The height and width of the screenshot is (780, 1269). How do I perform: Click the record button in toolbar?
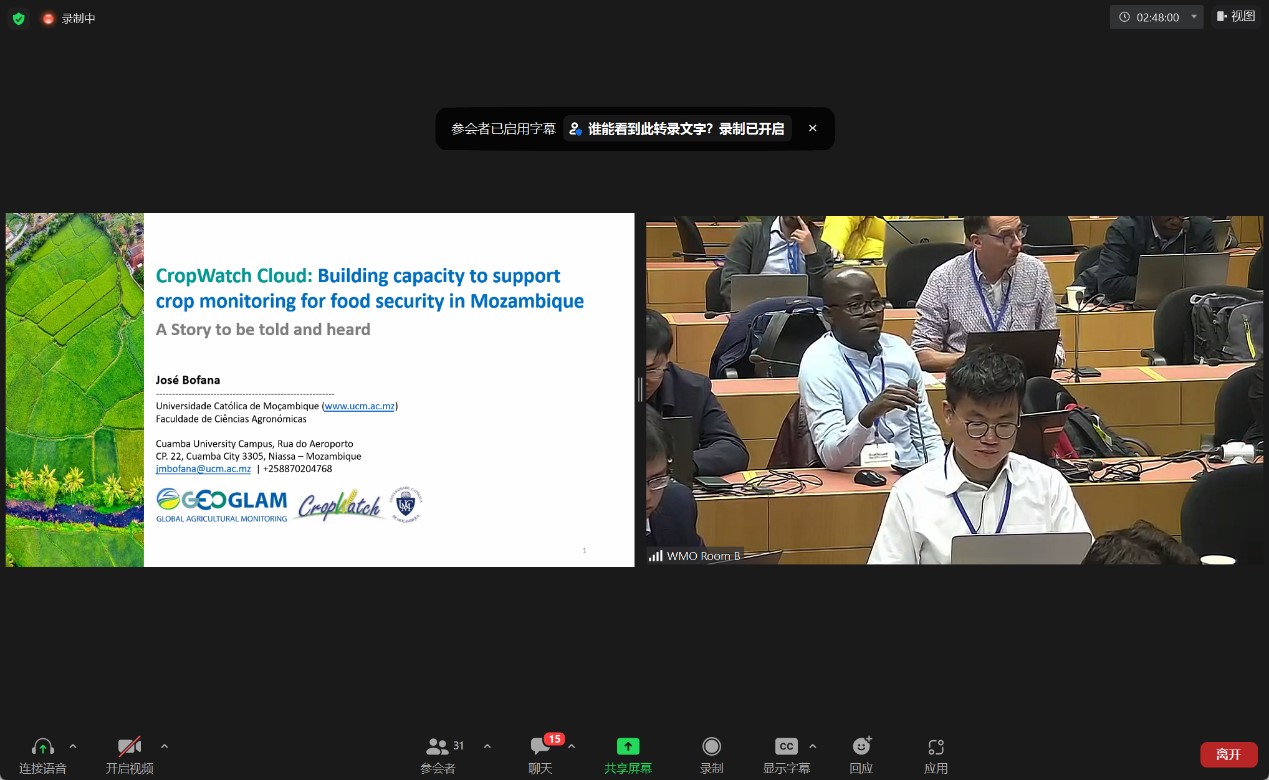(x=711, y=754)
